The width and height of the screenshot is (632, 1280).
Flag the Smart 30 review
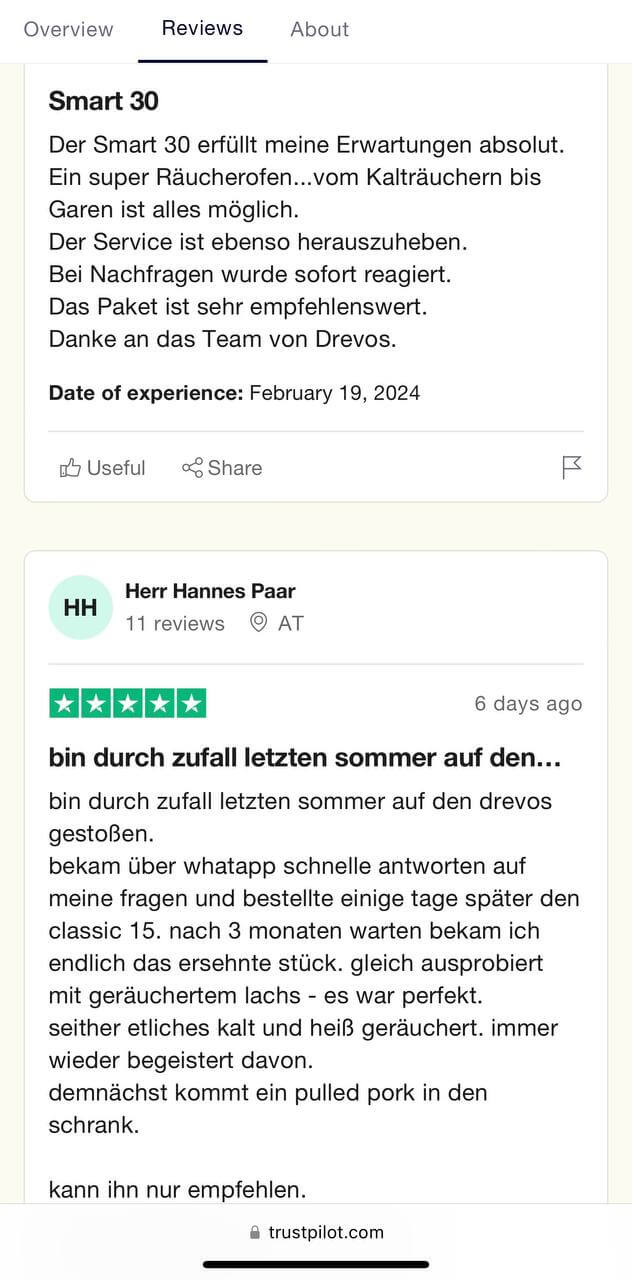572,467
